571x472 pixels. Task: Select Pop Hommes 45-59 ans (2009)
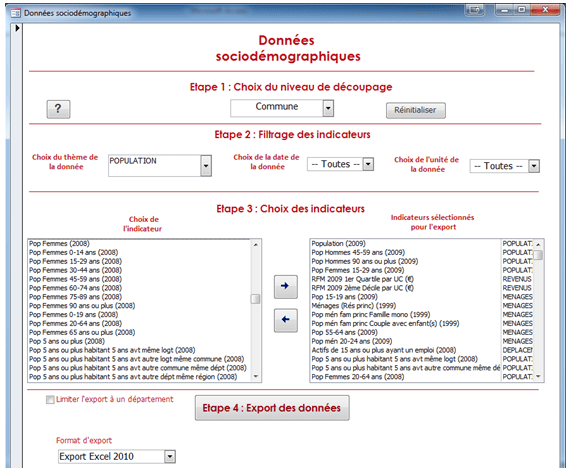point(422,252)
